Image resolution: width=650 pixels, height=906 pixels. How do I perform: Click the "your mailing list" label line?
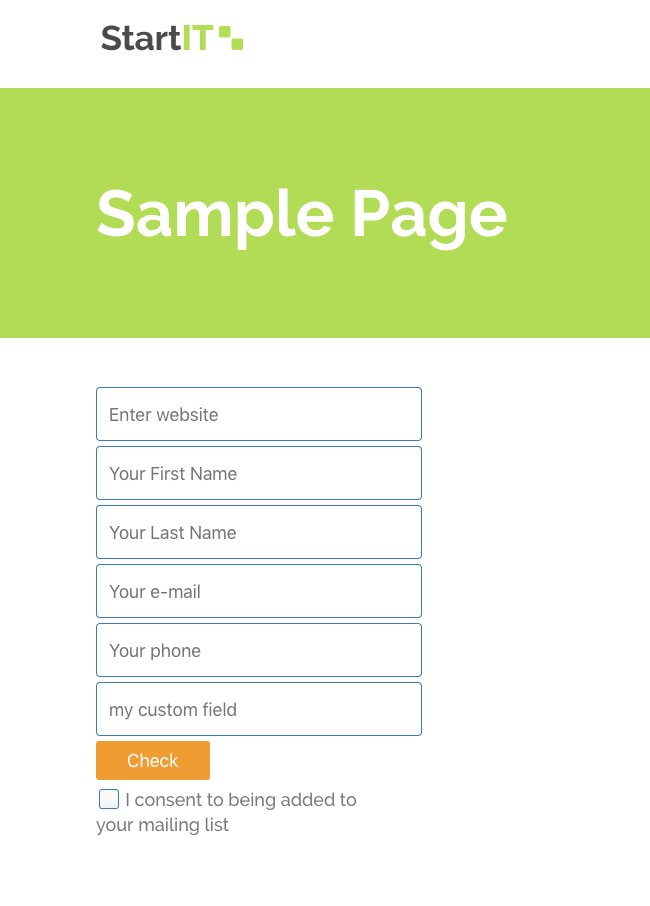163,825
